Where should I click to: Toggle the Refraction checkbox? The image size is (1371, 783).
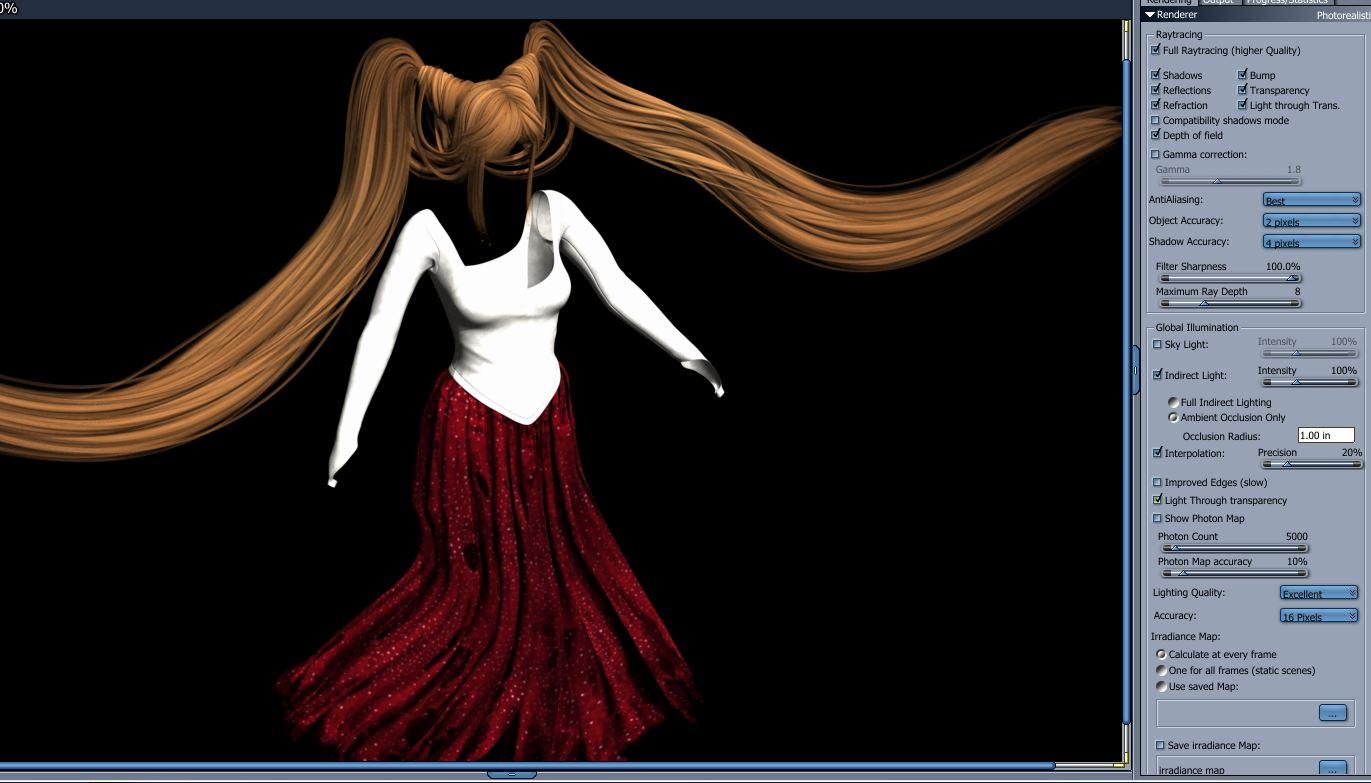1156,105
